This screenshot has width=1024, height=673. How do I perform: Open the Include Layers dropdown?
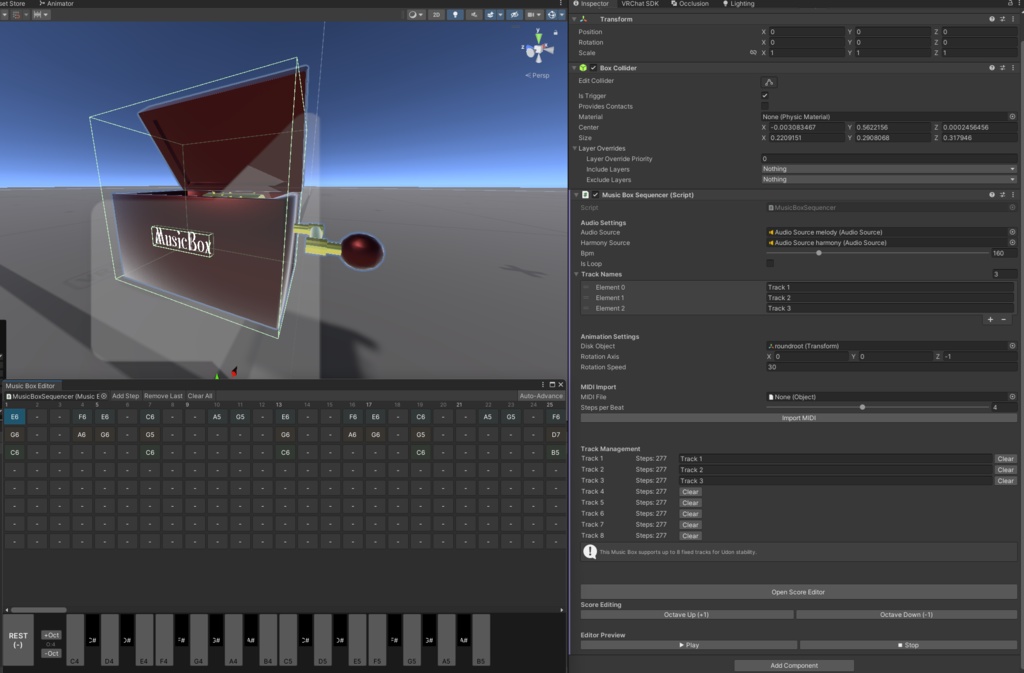click(x=888, y=169)
